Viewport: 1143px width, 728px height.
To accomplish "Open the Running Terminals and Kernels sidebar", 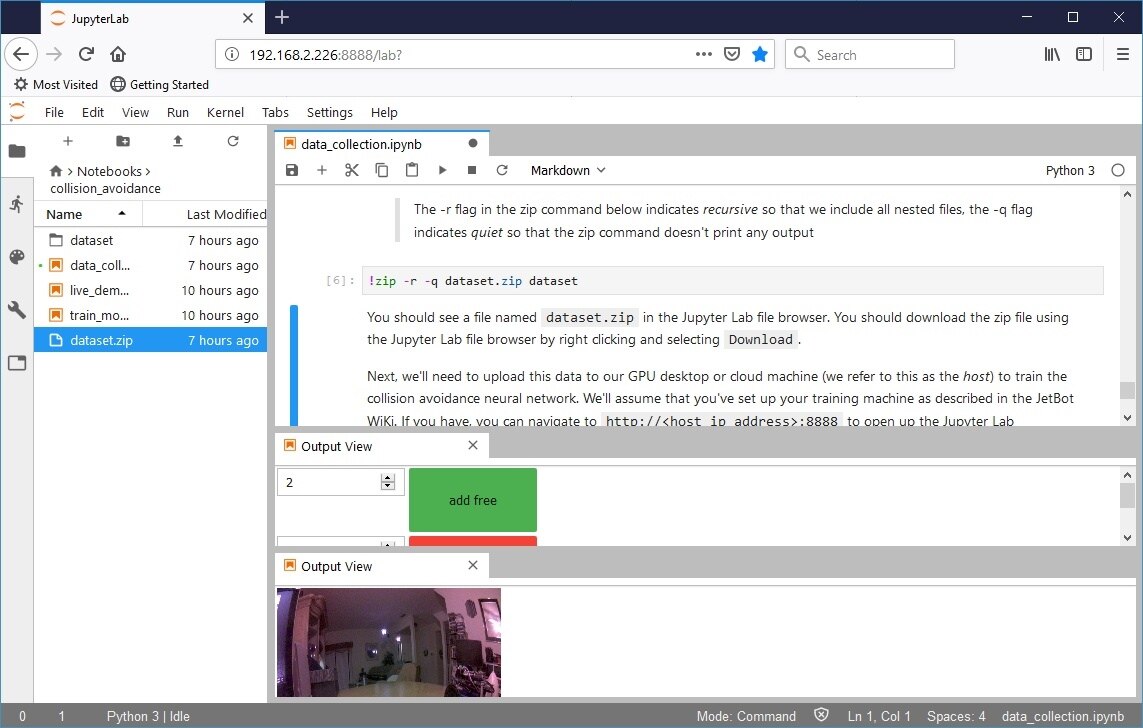I will click(17, 204).
